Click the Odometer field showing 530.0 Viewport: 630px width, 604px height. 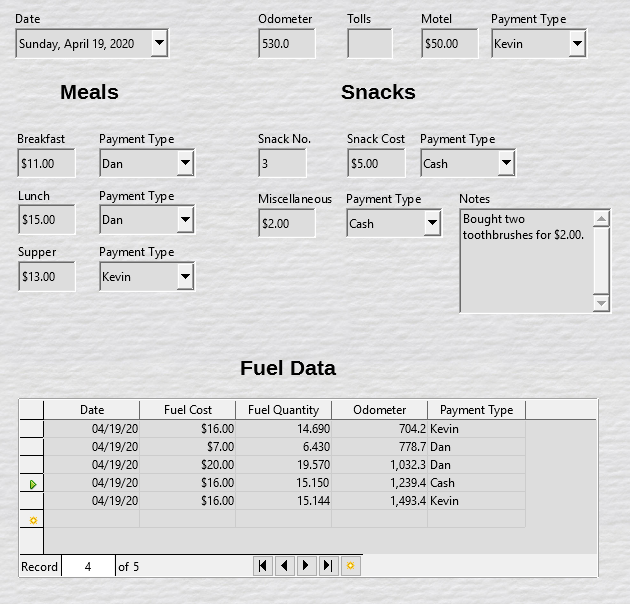(287, 43)
